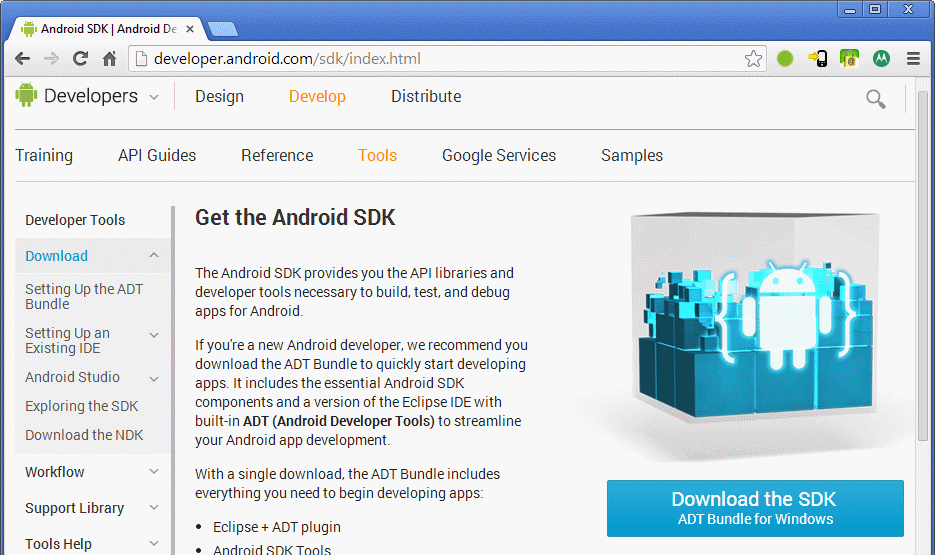Click the Android SDK Tools bullet

[x=272, y=550]
